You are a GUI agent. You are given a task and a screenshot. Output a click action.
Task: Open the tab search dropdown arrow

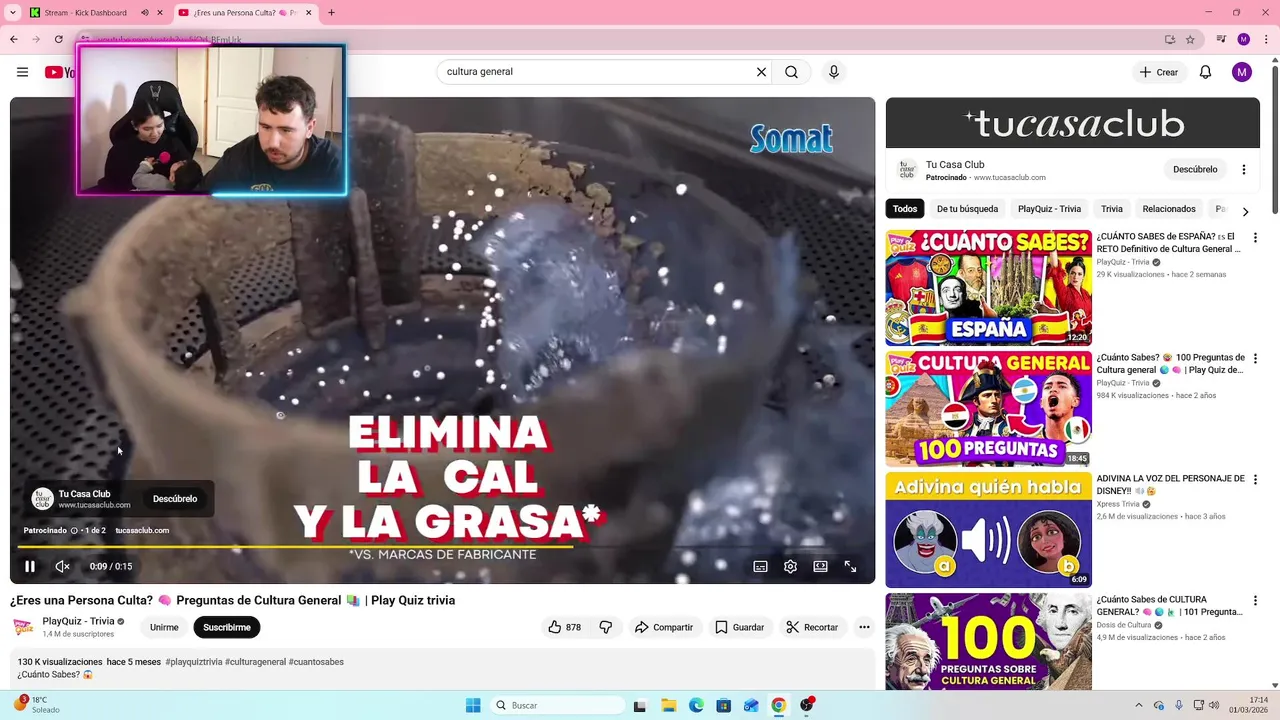click(13, 13)
